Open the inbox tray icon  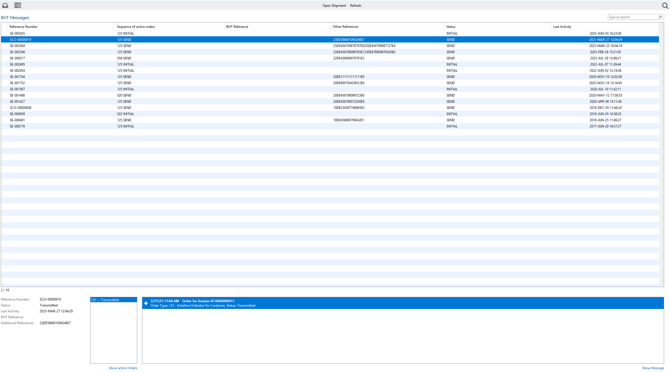coord(6,6)
